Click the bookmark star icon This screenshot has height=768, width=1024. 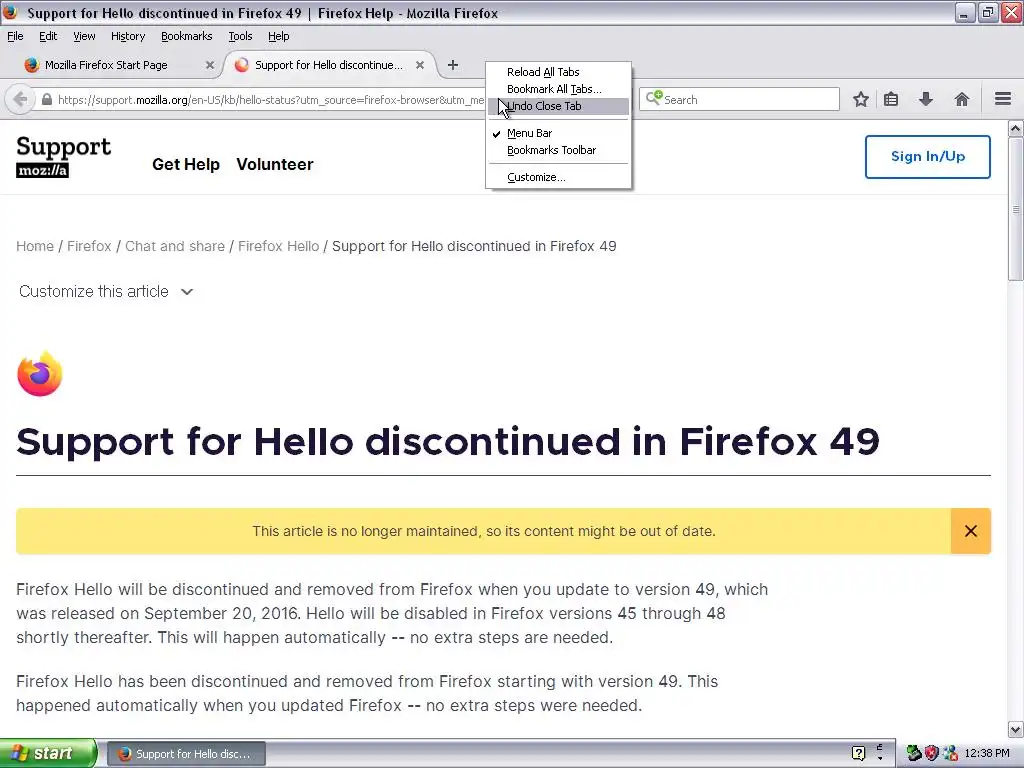click(861, 99)
